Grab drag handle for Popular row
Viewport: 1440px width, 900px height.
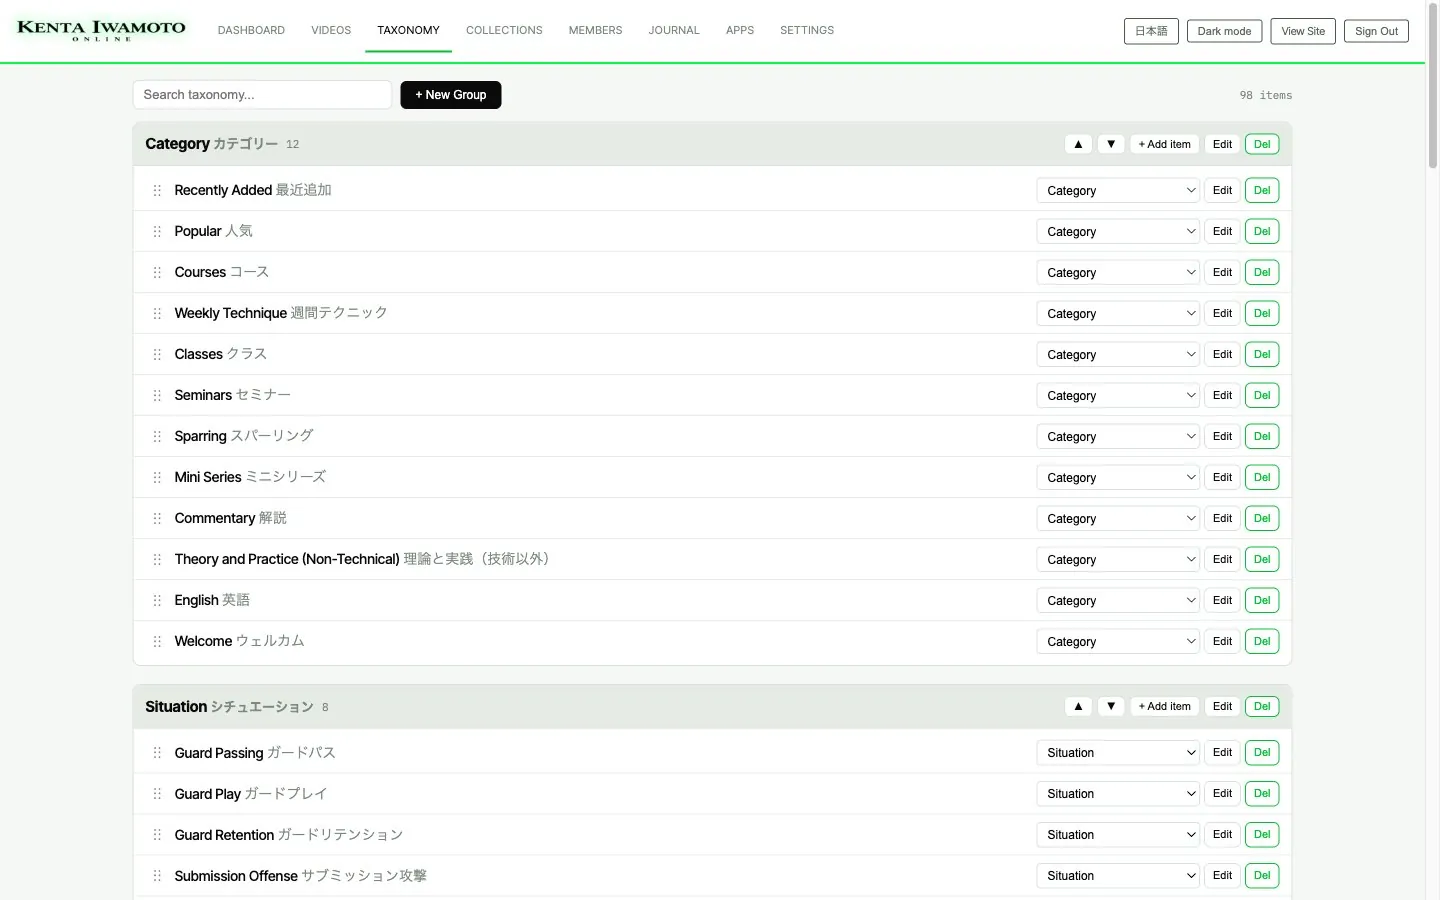click(x=157, y=231)
